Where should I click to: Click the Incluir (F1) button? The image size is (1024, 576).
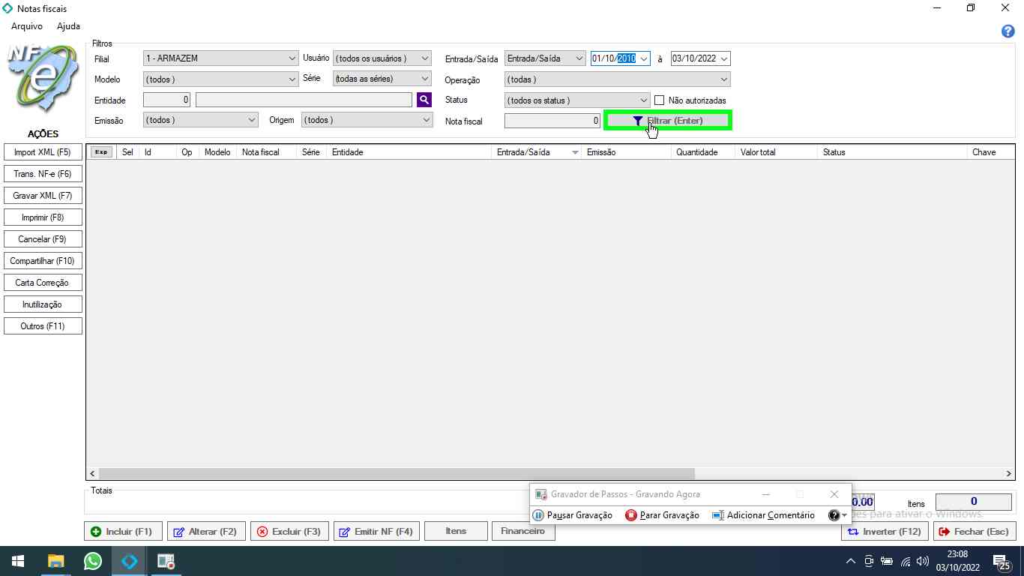[121, 532]
